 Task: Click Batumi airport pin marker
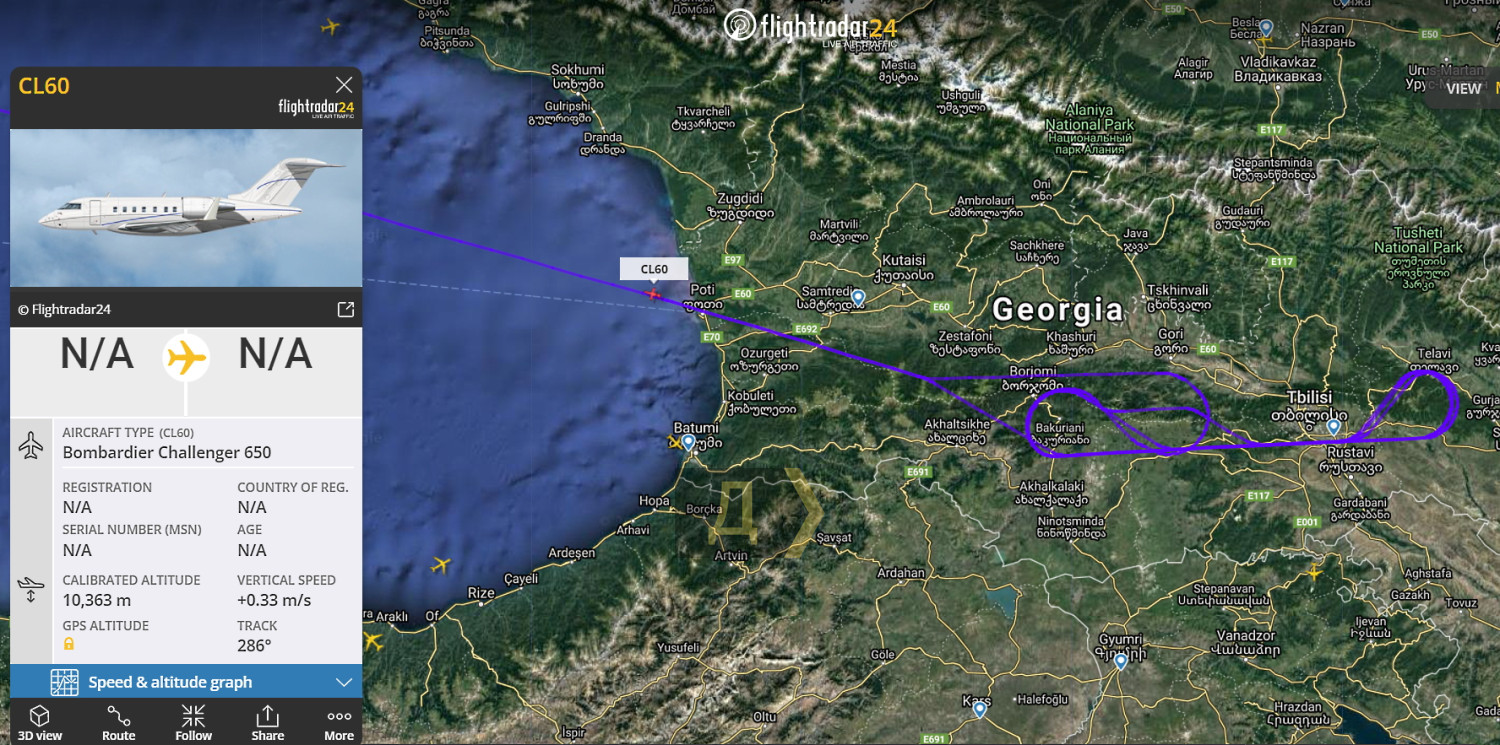click(x=689, y=441)
